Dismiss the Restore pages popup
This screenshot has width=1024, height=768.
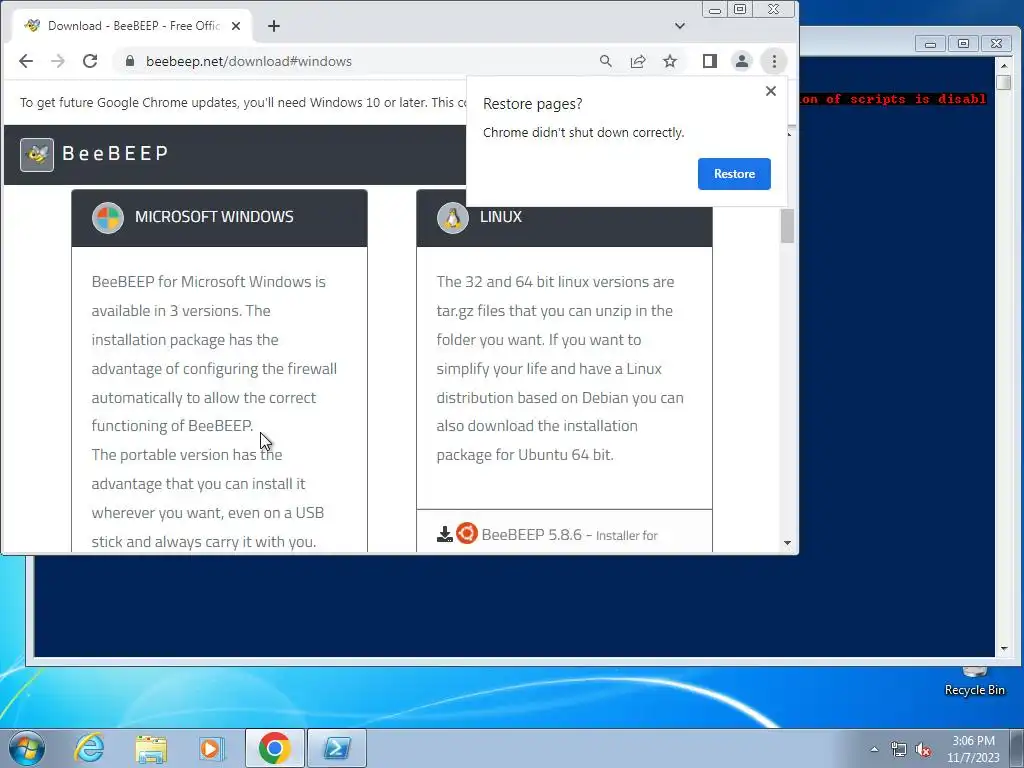point(771,91)
